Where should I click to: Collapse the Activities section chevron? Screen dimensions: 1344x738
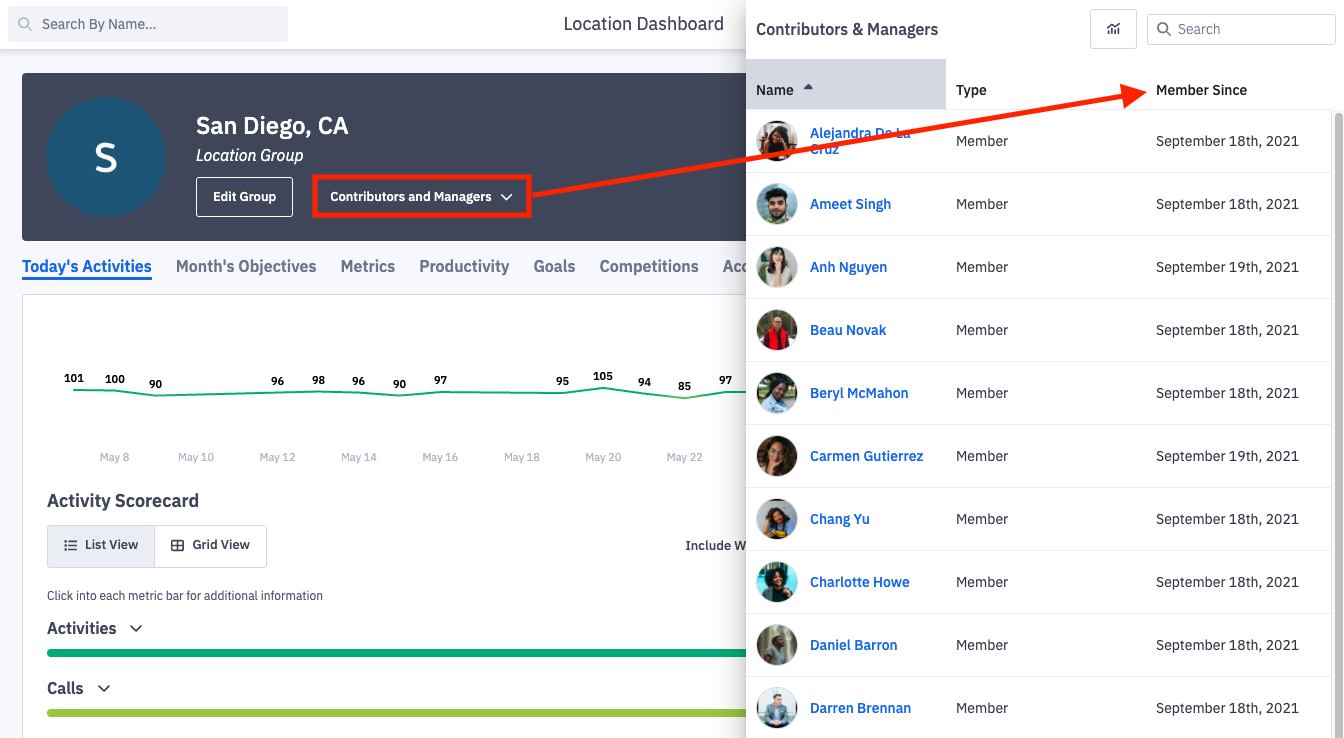coord(136,628)
